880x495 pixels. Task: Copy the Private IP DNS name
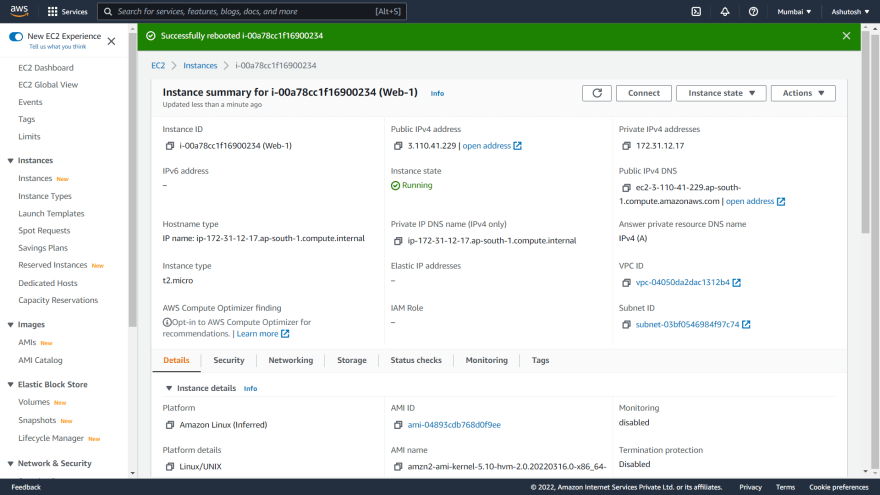398,241
